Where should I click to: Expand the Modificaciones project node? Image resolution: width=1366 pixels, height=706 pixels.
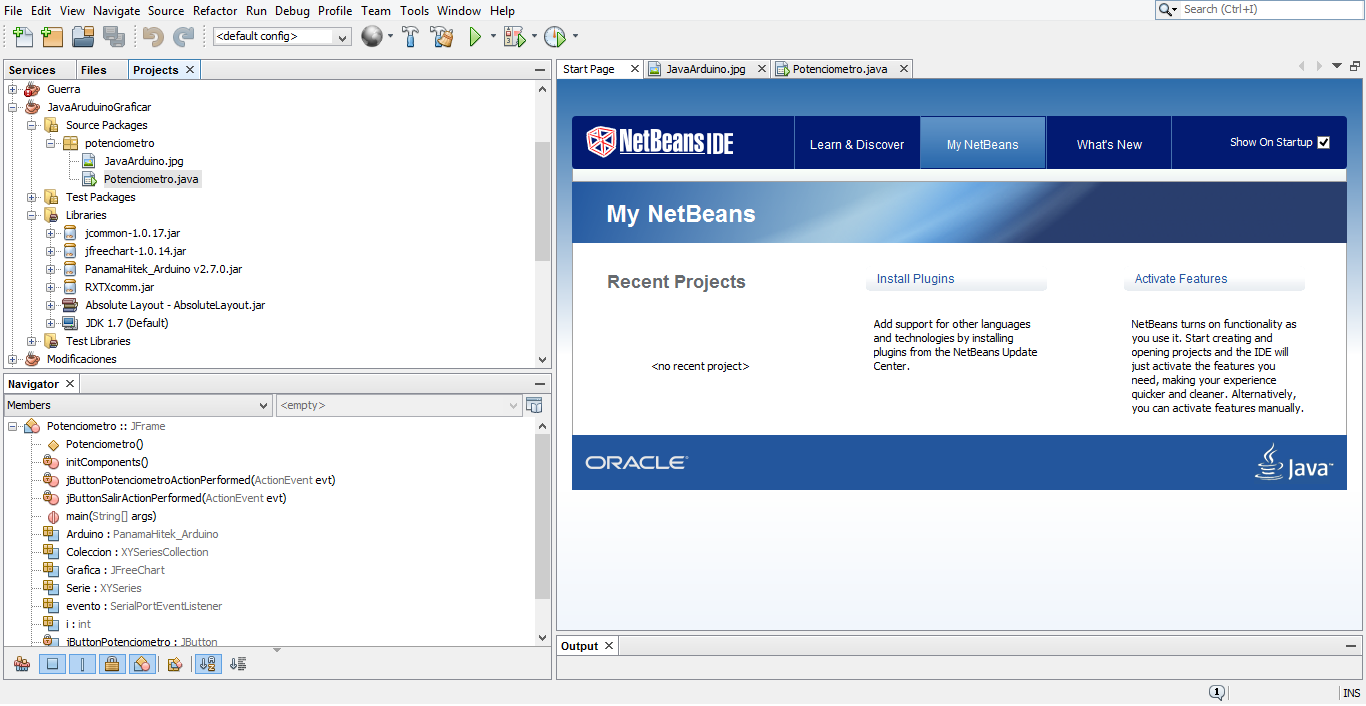point(13,359)
